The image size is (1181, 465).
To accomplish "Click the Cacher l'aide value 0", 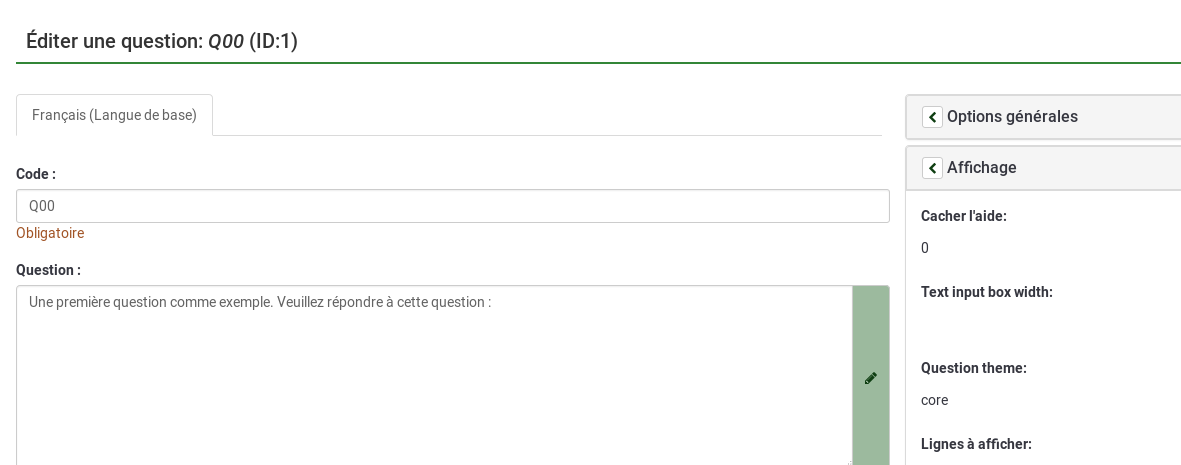I will tap(925, 248).
